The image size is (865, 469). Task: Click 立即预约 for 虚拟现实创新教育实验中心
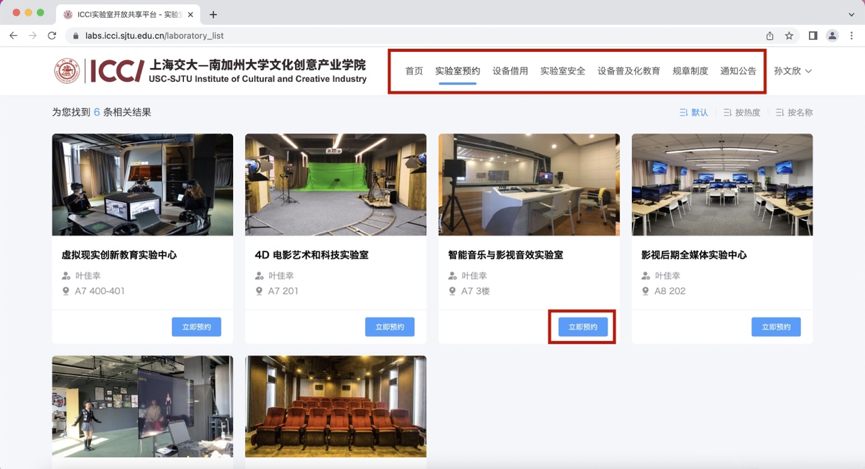click(196, 327)
